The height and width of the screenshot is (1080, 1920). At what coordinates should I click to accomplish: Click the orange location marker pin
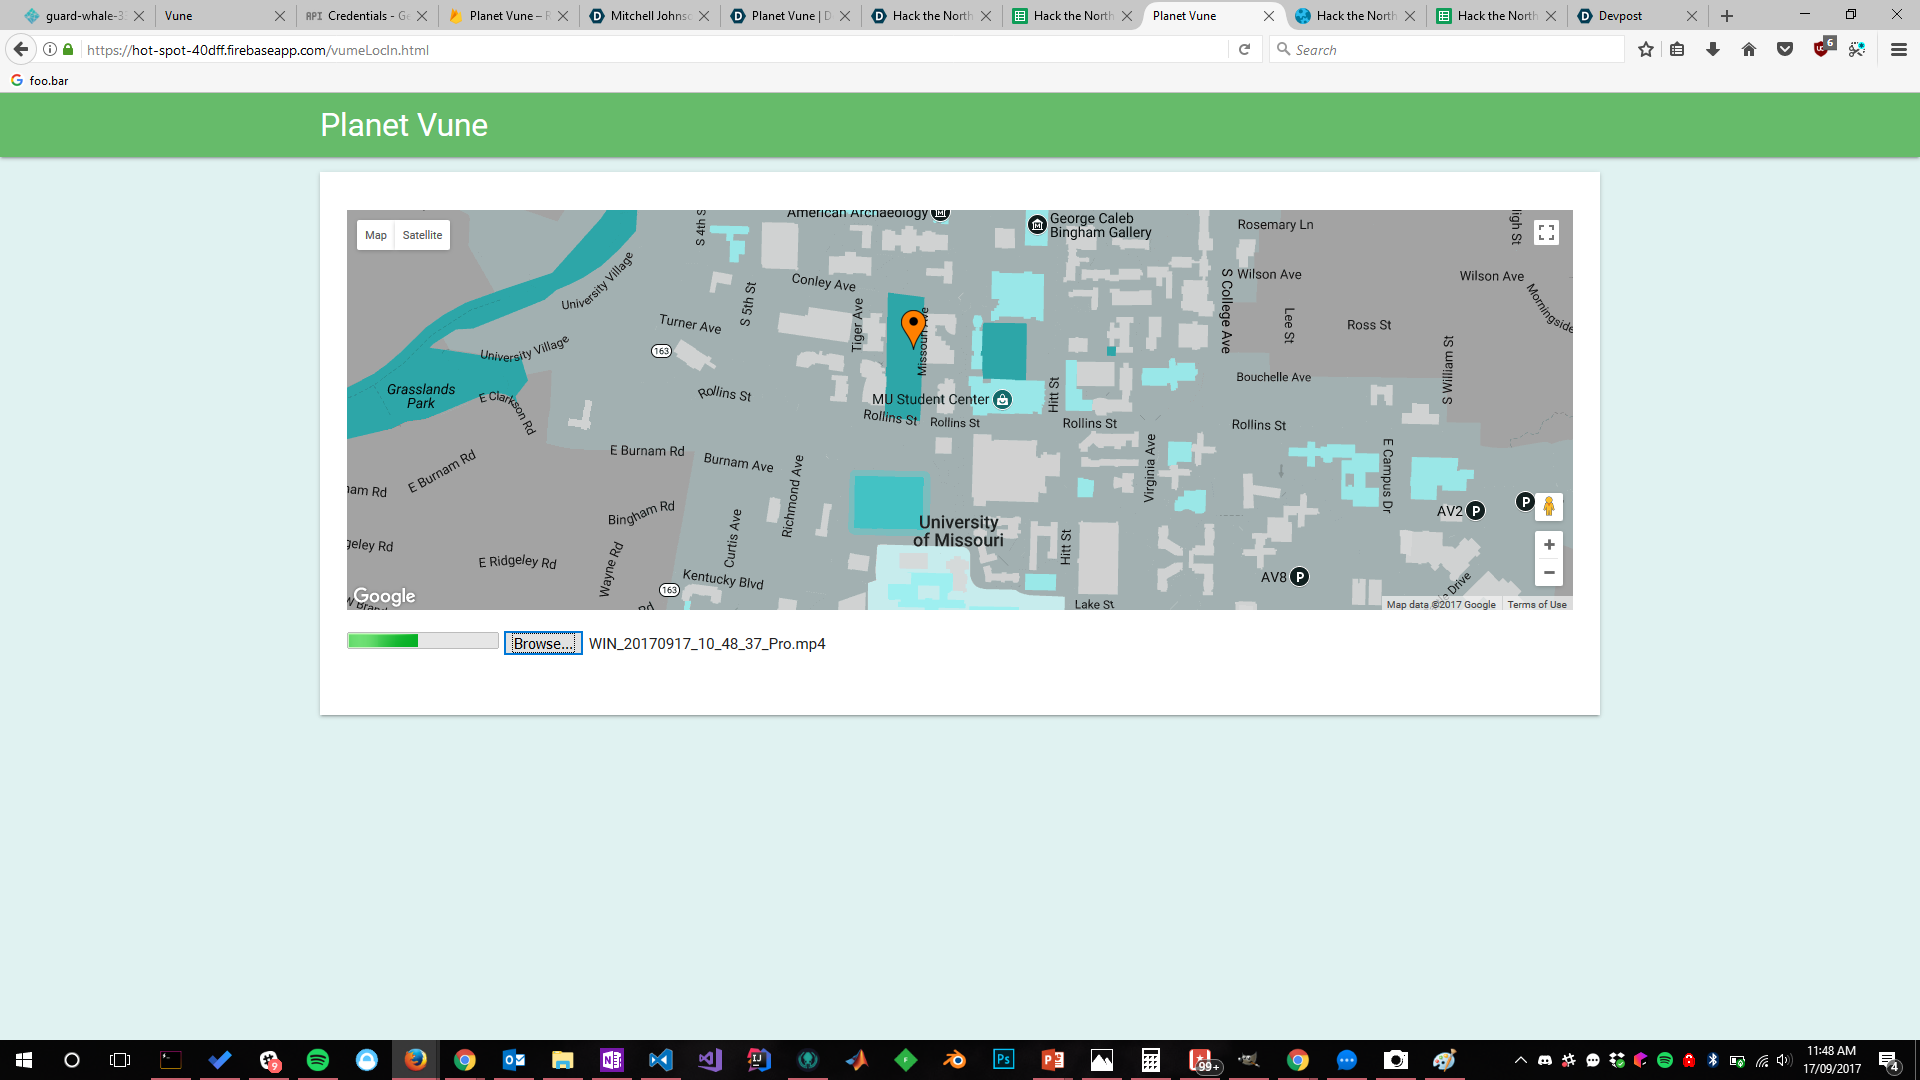click(912, 326)
